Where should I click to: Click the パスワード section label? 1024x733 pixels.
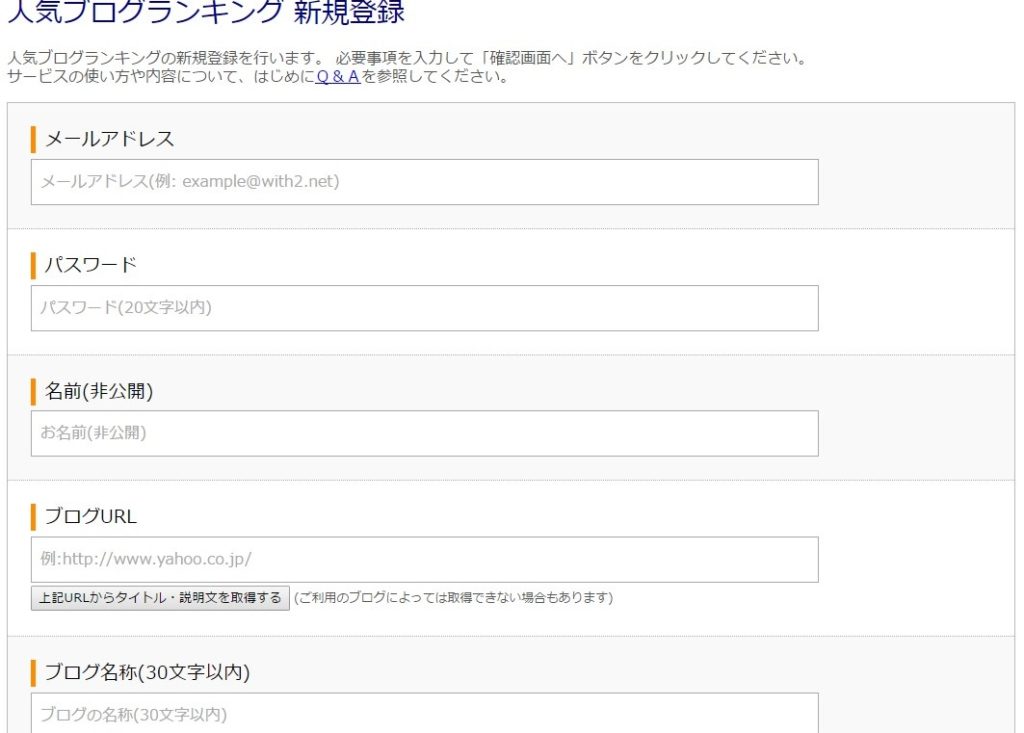coord(91,265)
